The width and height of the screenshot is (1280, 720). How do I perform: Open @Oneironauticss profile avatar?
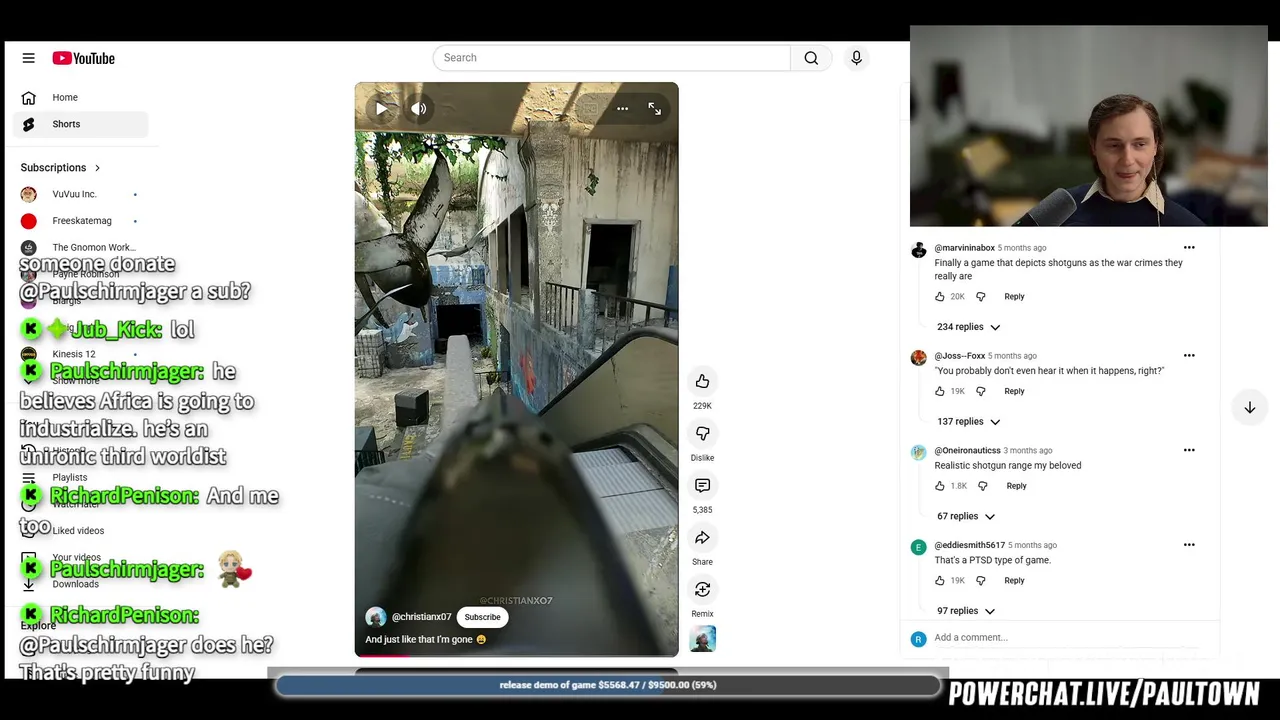918,453
